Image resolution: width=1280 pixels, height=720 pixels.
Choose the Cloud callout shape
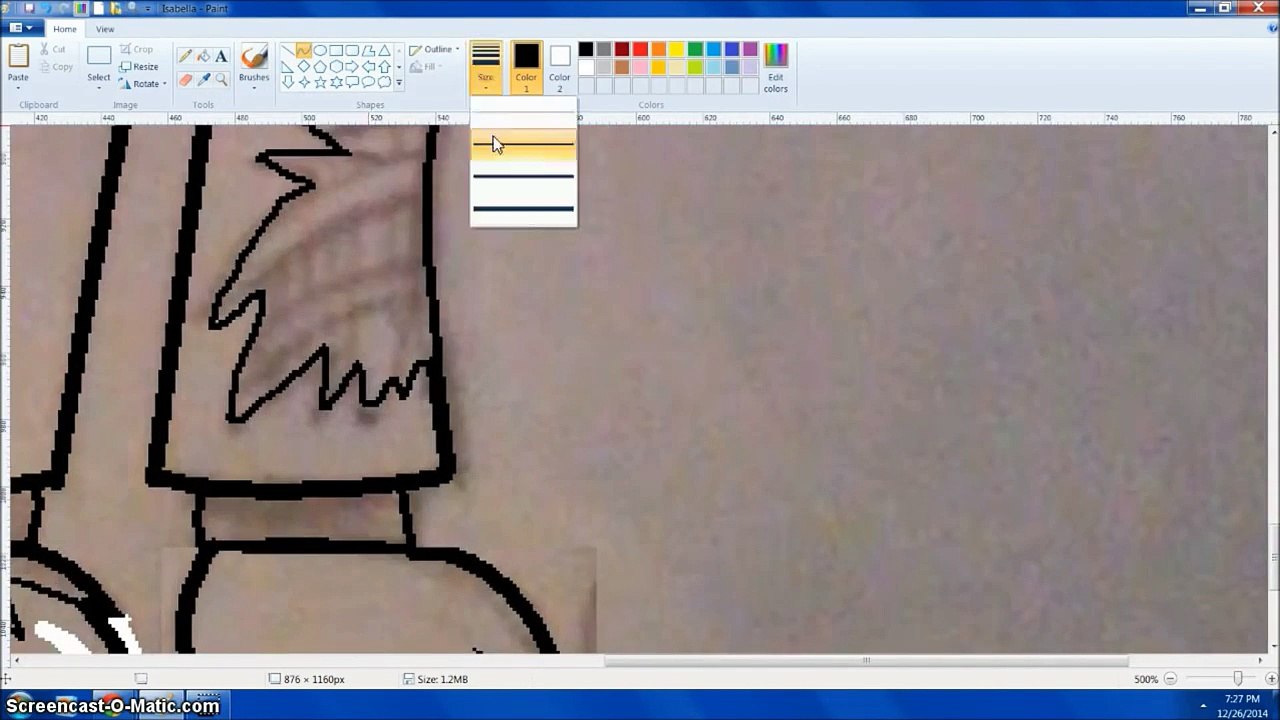coord(384,83)
